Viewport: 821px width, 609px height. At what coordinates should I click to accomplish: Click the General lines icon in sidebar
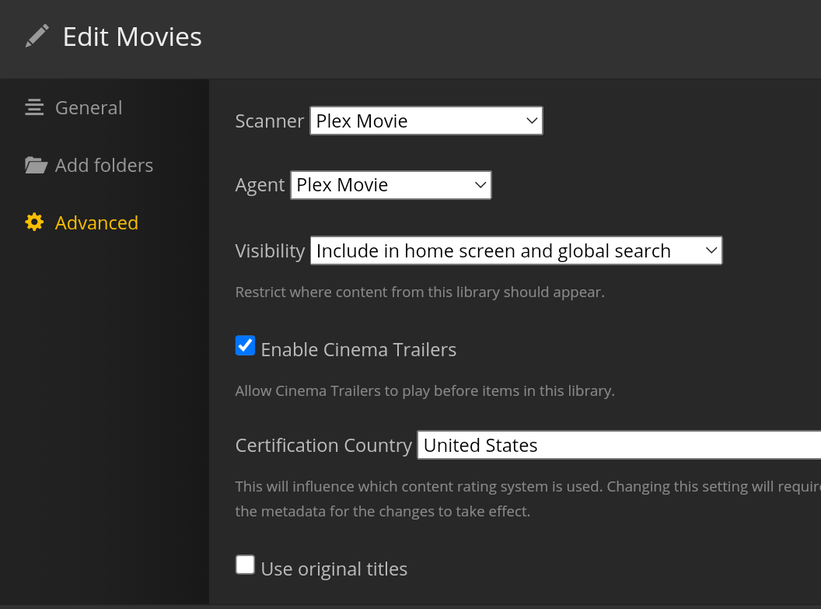click(35, 107)
